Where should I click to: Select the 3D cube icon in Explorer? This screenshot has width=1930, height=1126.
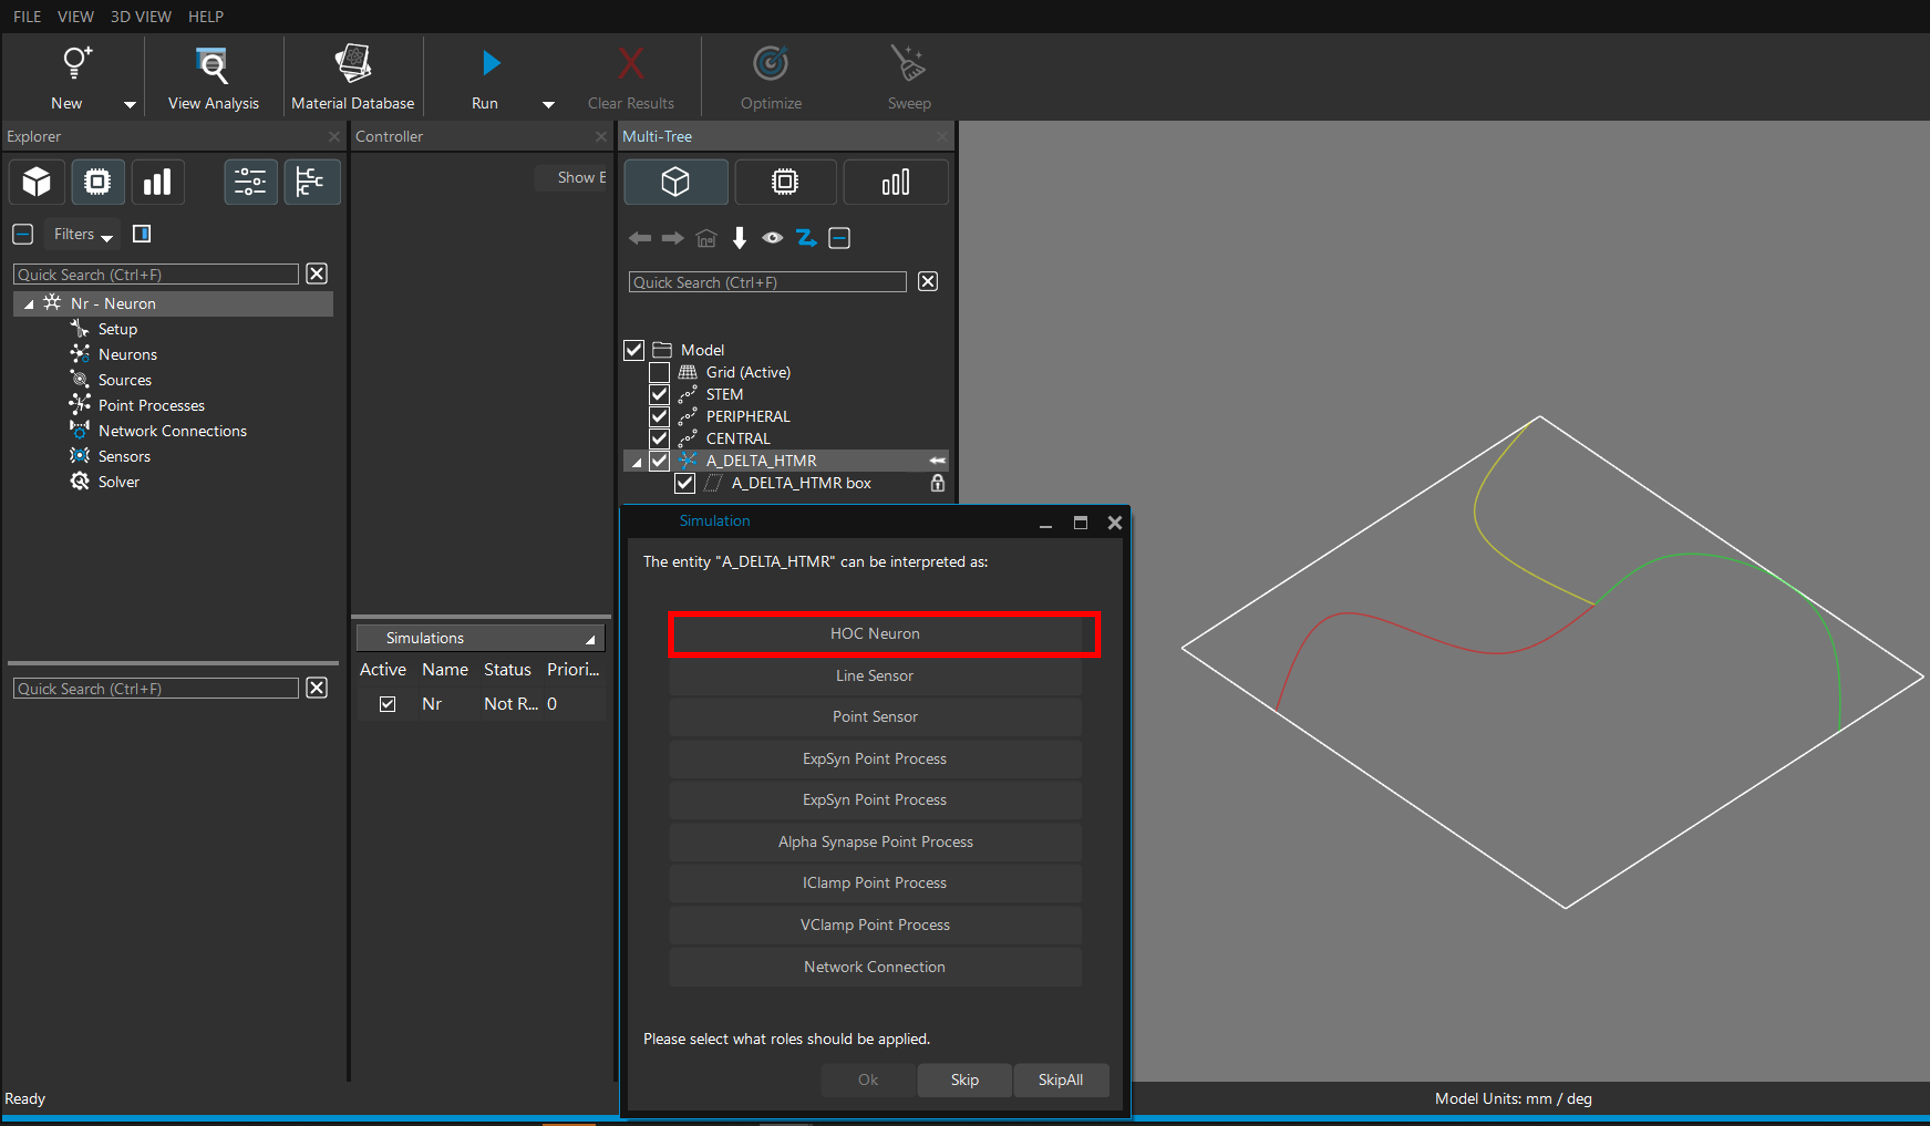click(x=37, y=182)
